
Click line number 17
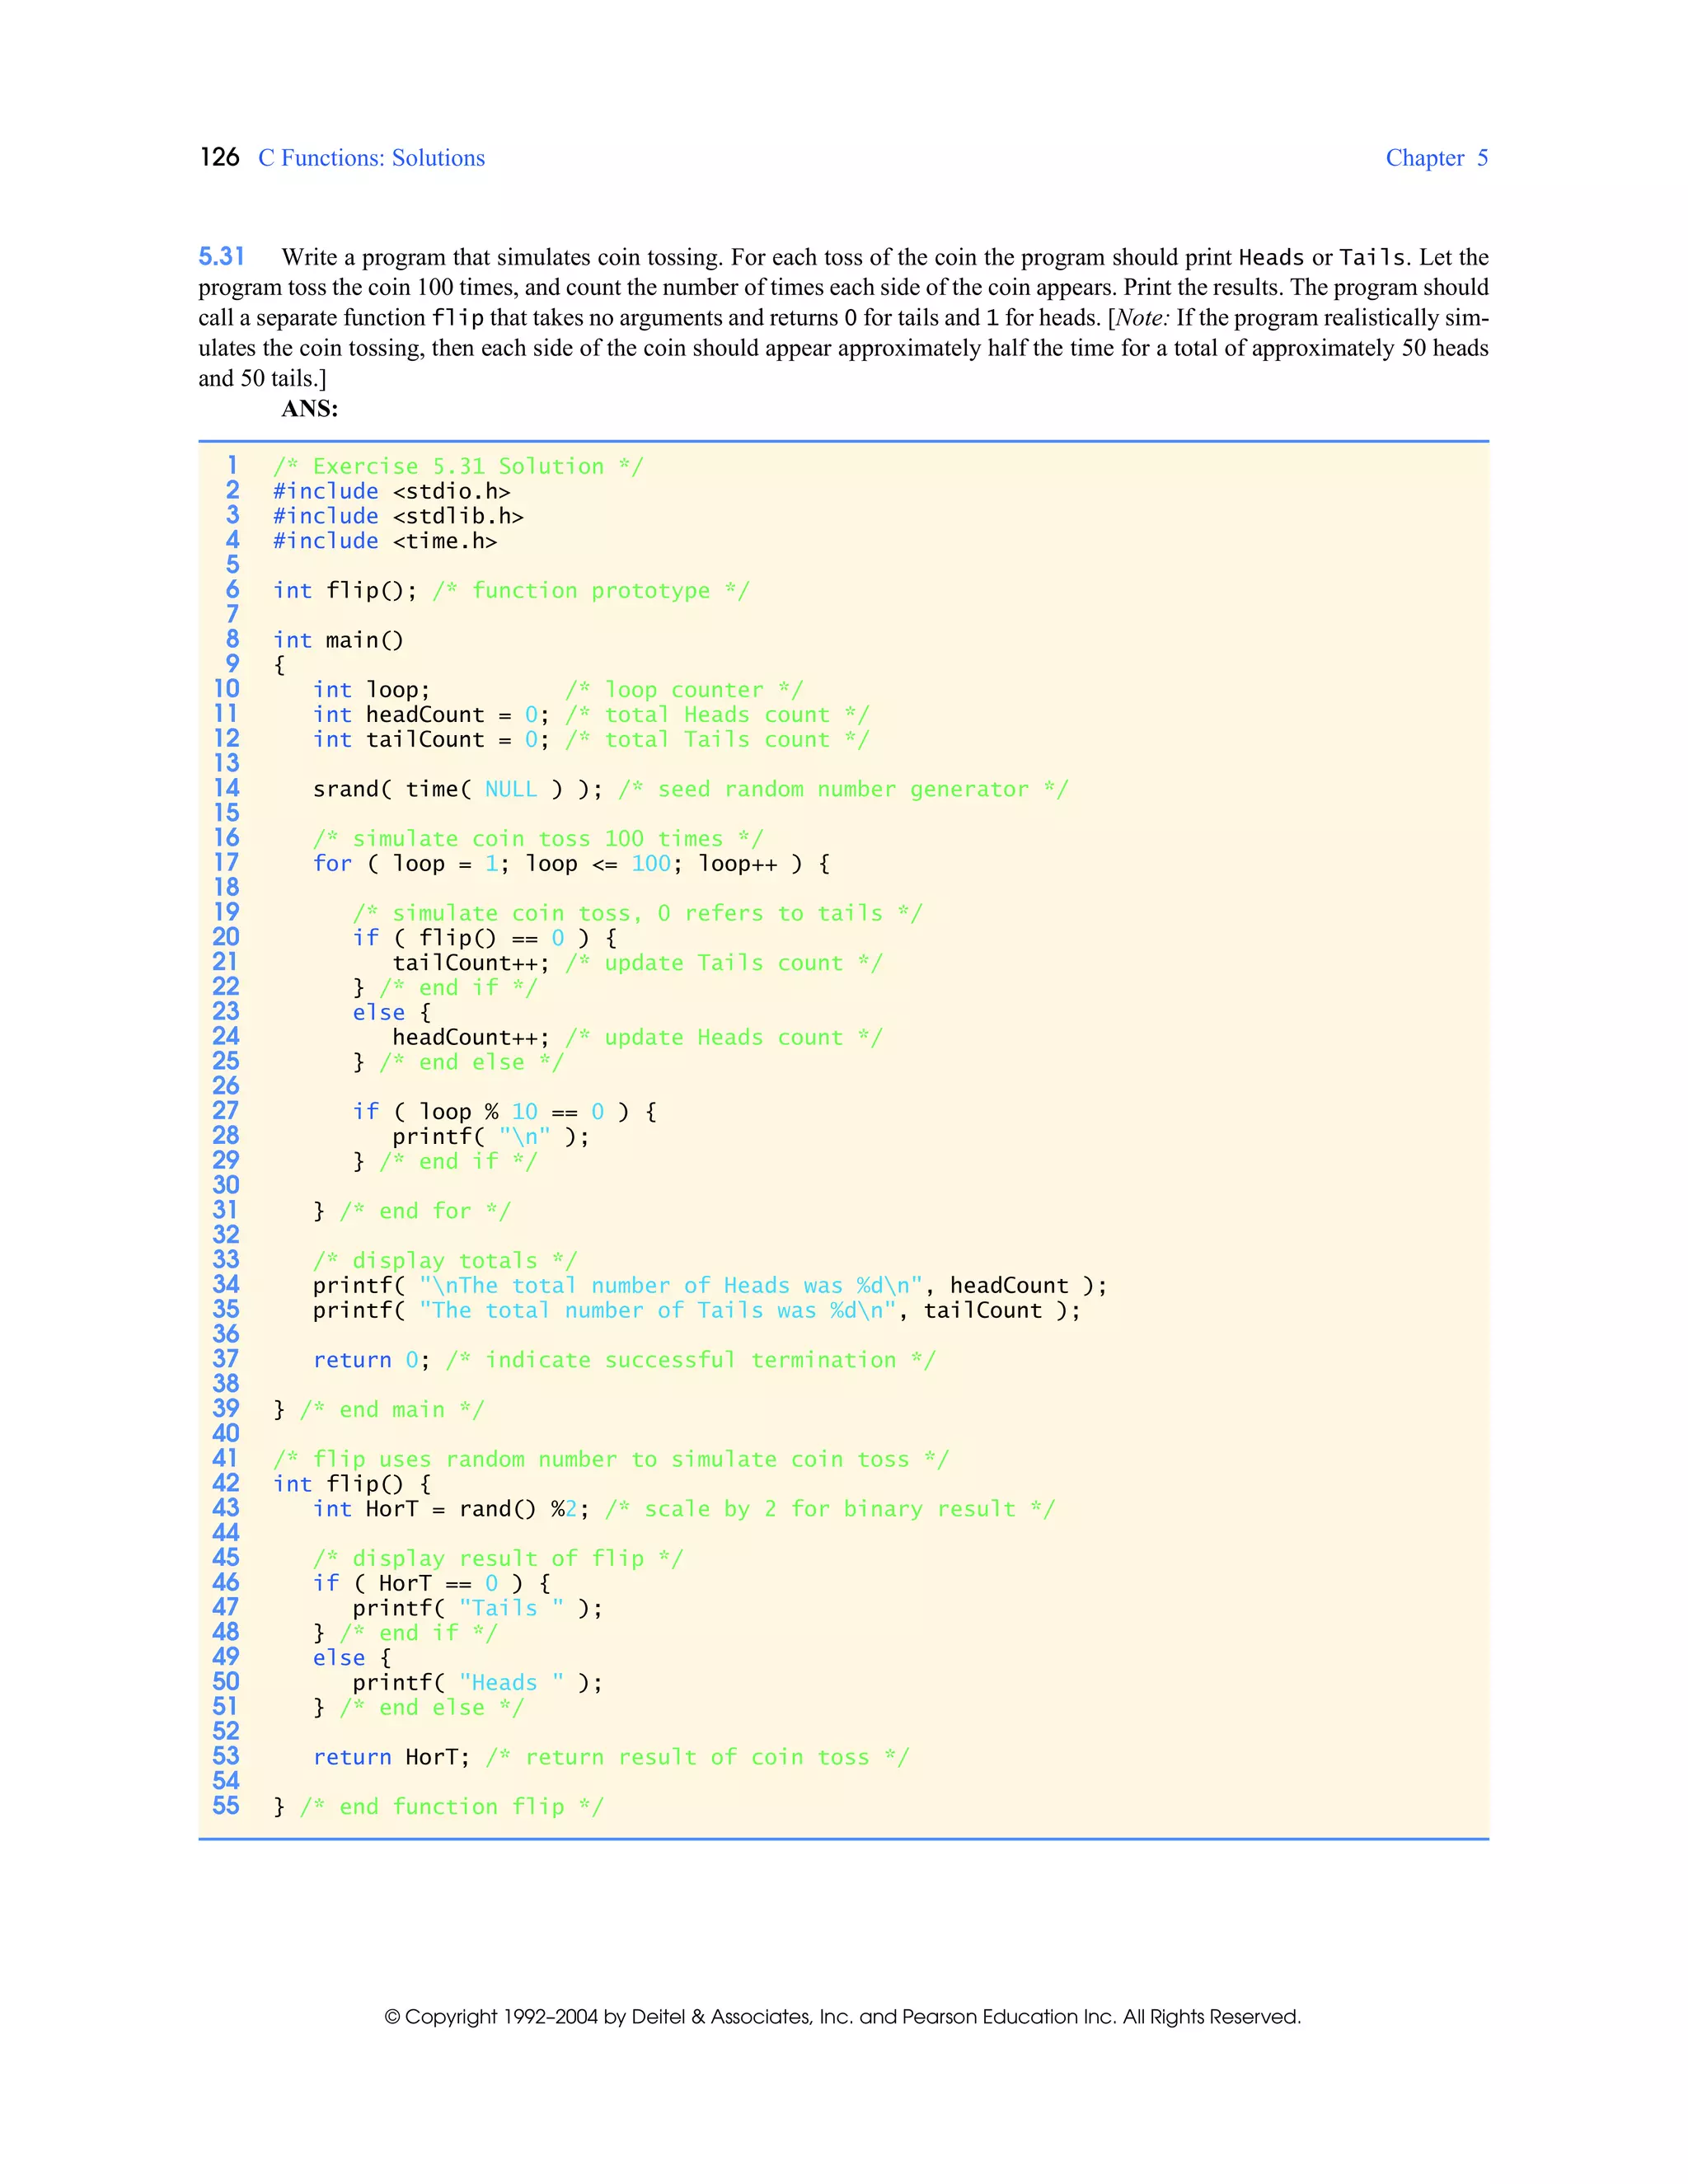[227, 863]
